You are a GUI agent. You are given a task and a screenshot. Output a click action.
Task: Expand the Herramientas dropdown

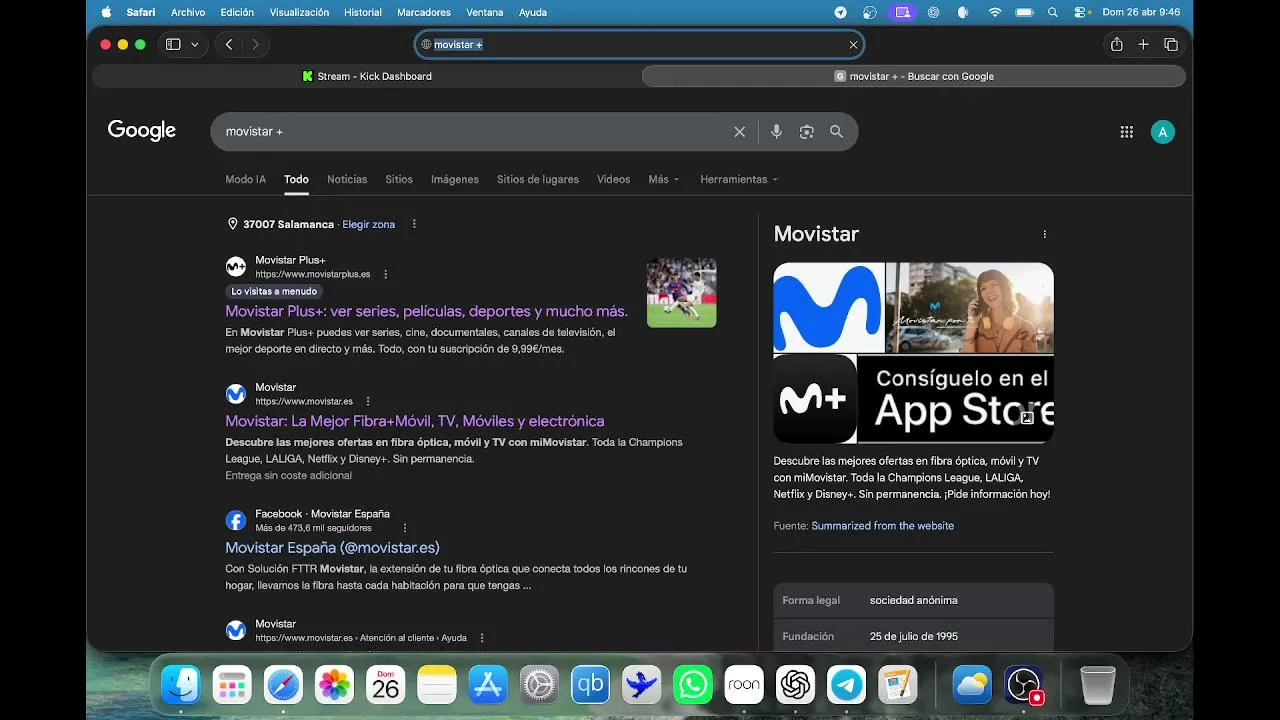(x=739, y=180)
